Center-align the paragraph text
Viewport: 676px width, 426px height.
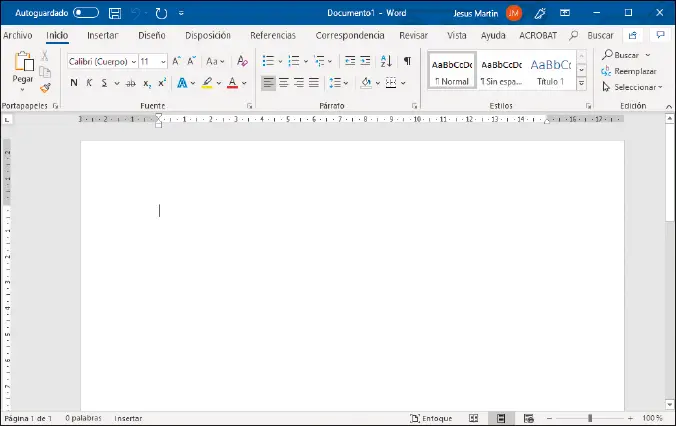pyautogui.click(x=283, y=83)
